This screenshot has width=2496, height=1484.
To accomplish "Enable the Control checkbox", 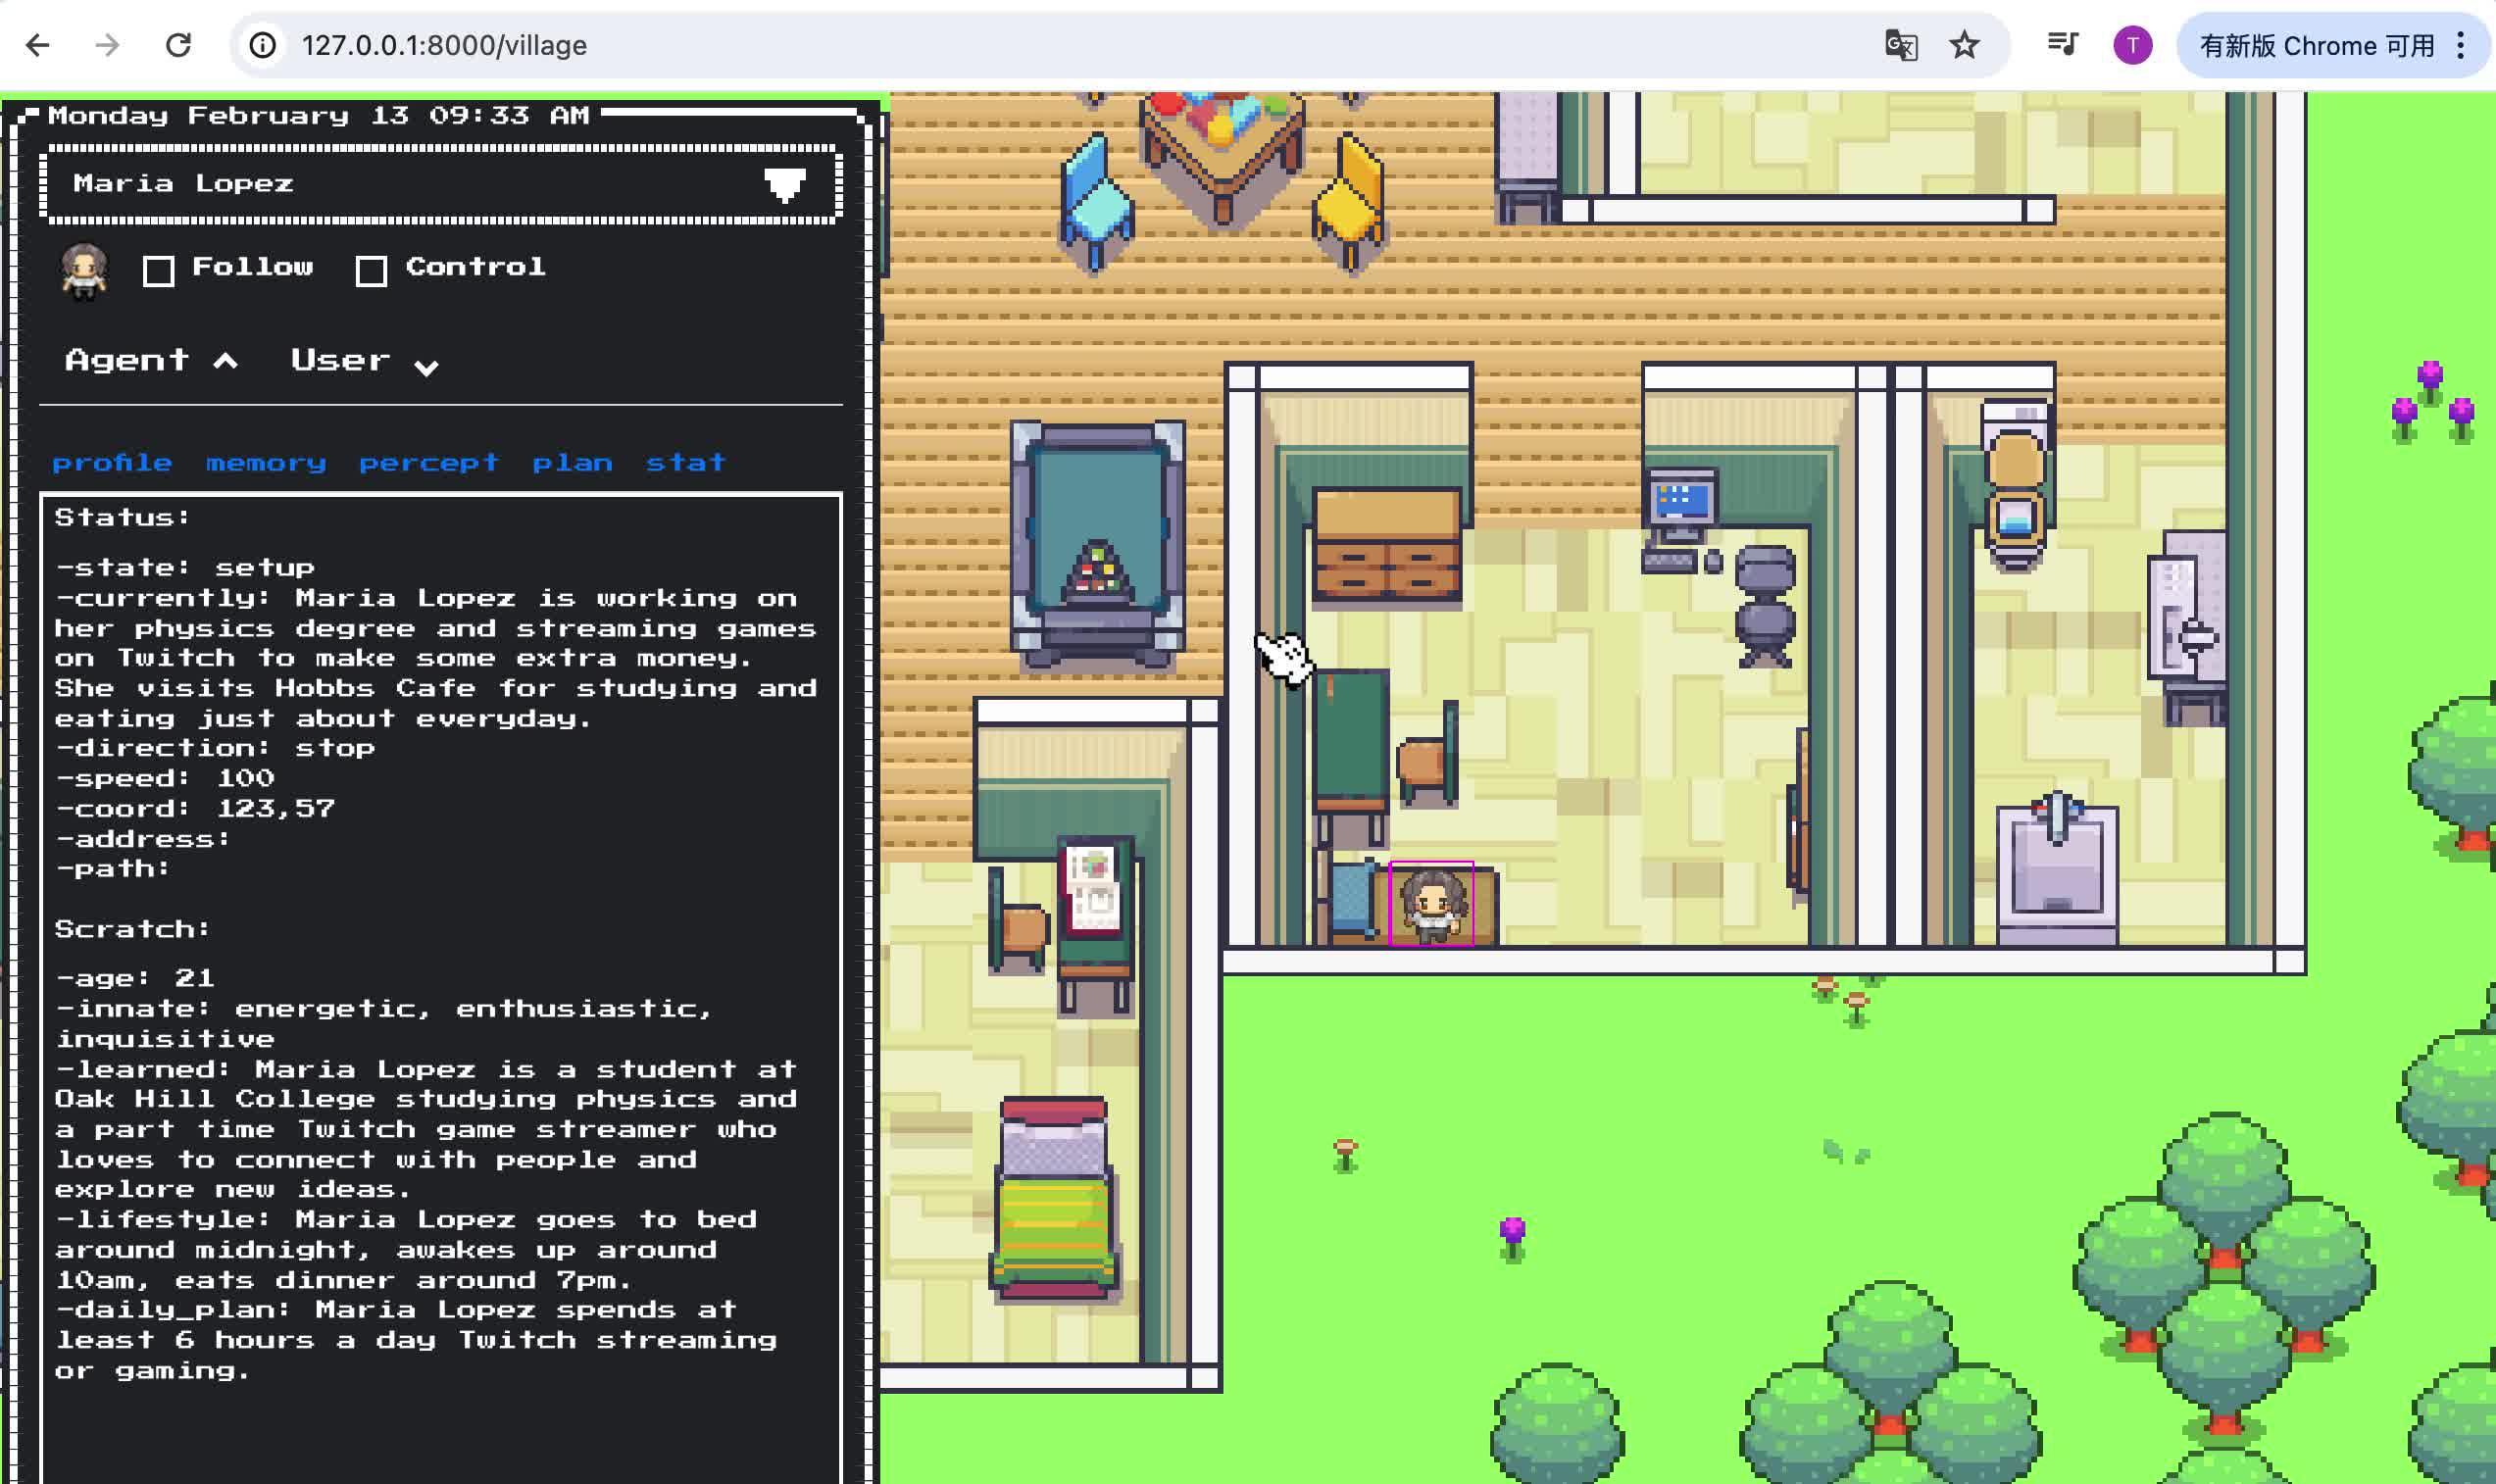I will [x=371, y=271].
